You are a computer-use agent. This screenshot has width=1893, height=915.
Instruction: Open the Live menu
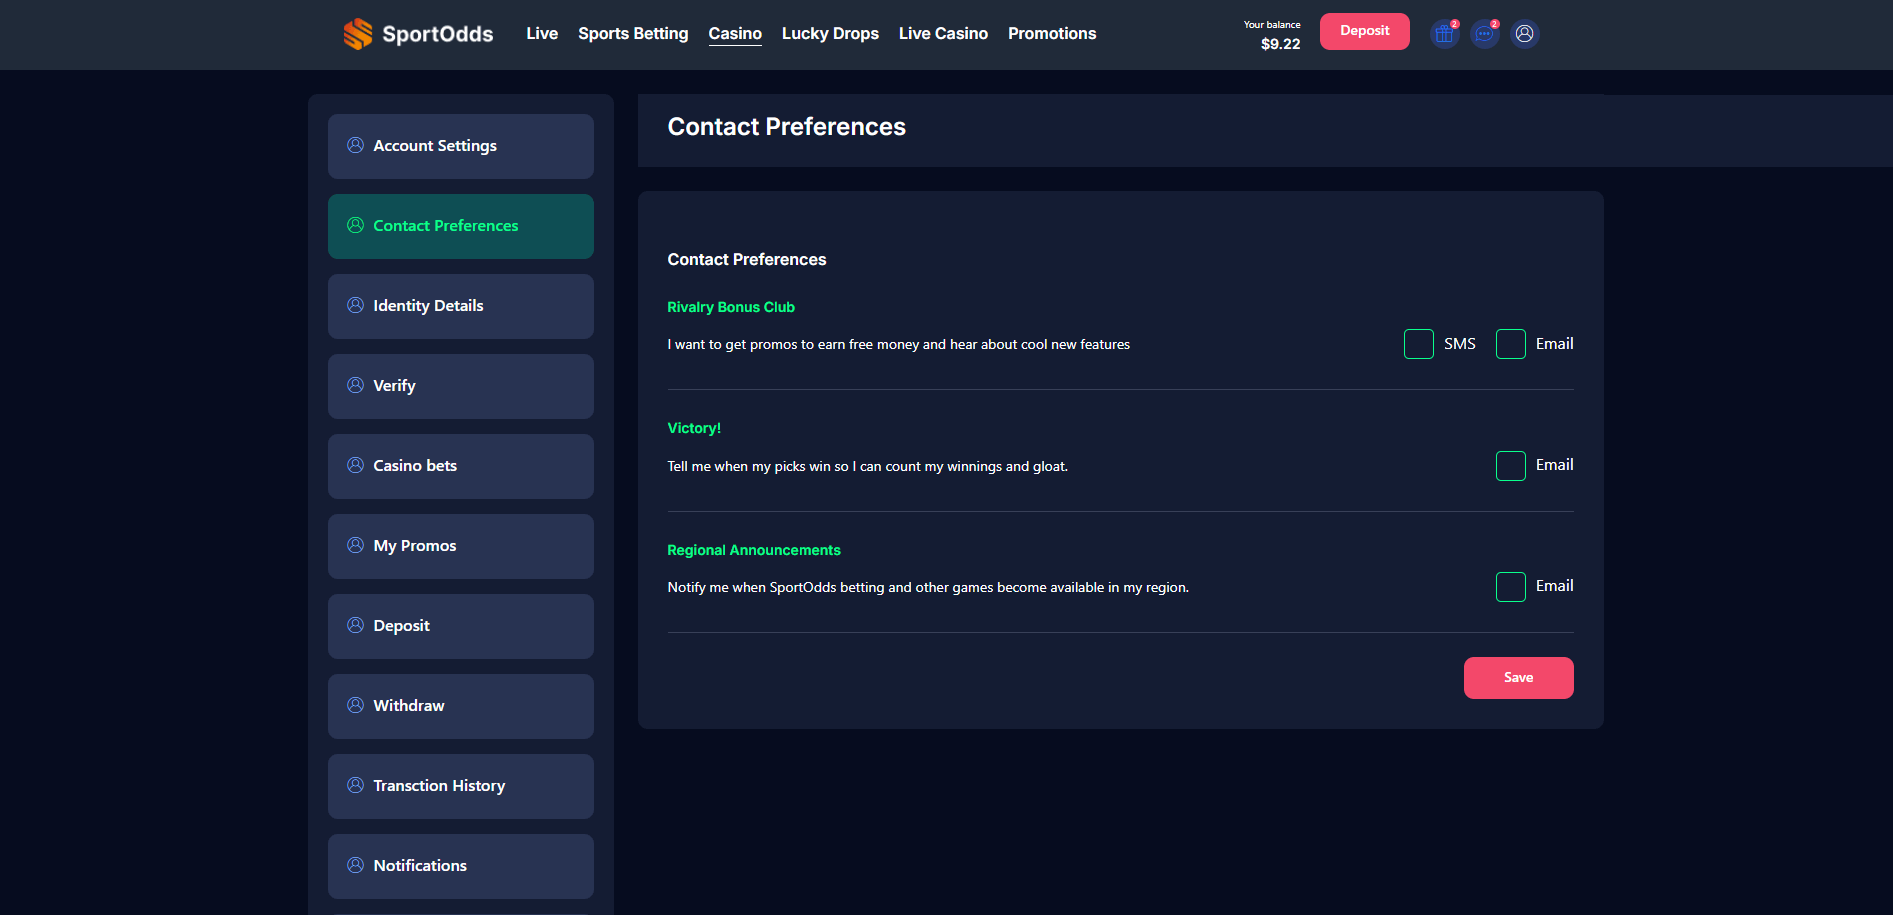542,34
